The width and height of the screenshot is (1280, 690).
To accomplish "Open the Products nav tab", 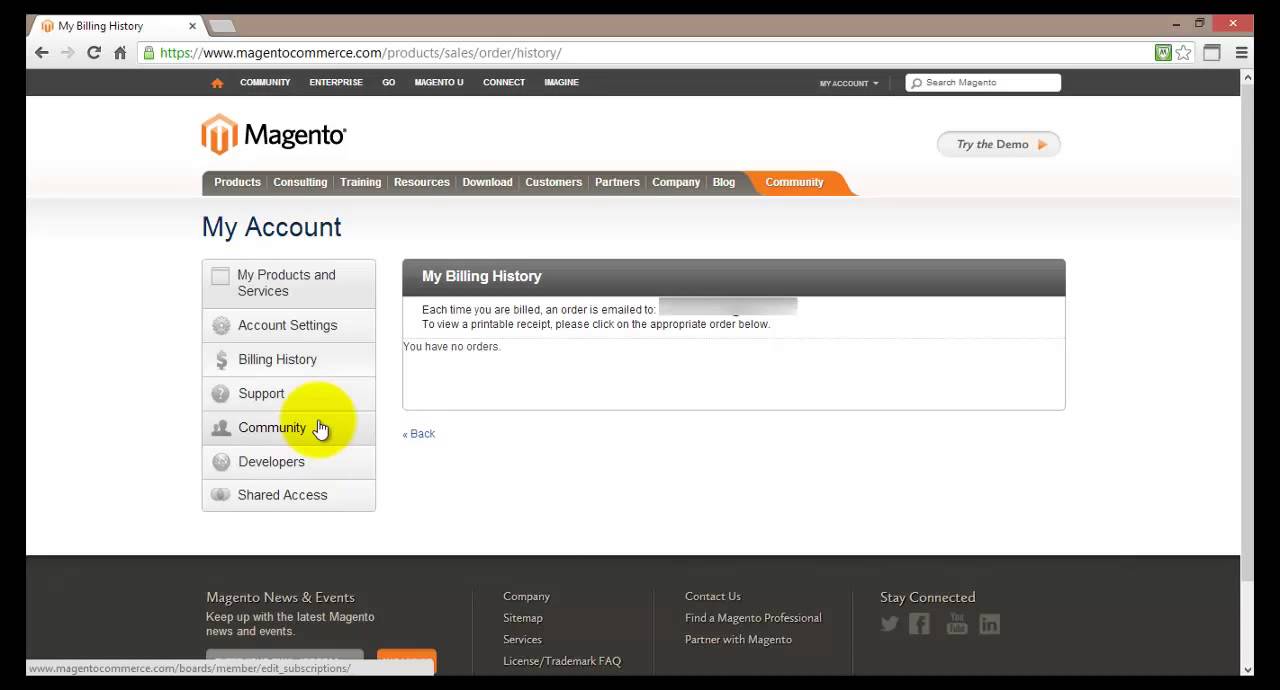I will 237,182.
